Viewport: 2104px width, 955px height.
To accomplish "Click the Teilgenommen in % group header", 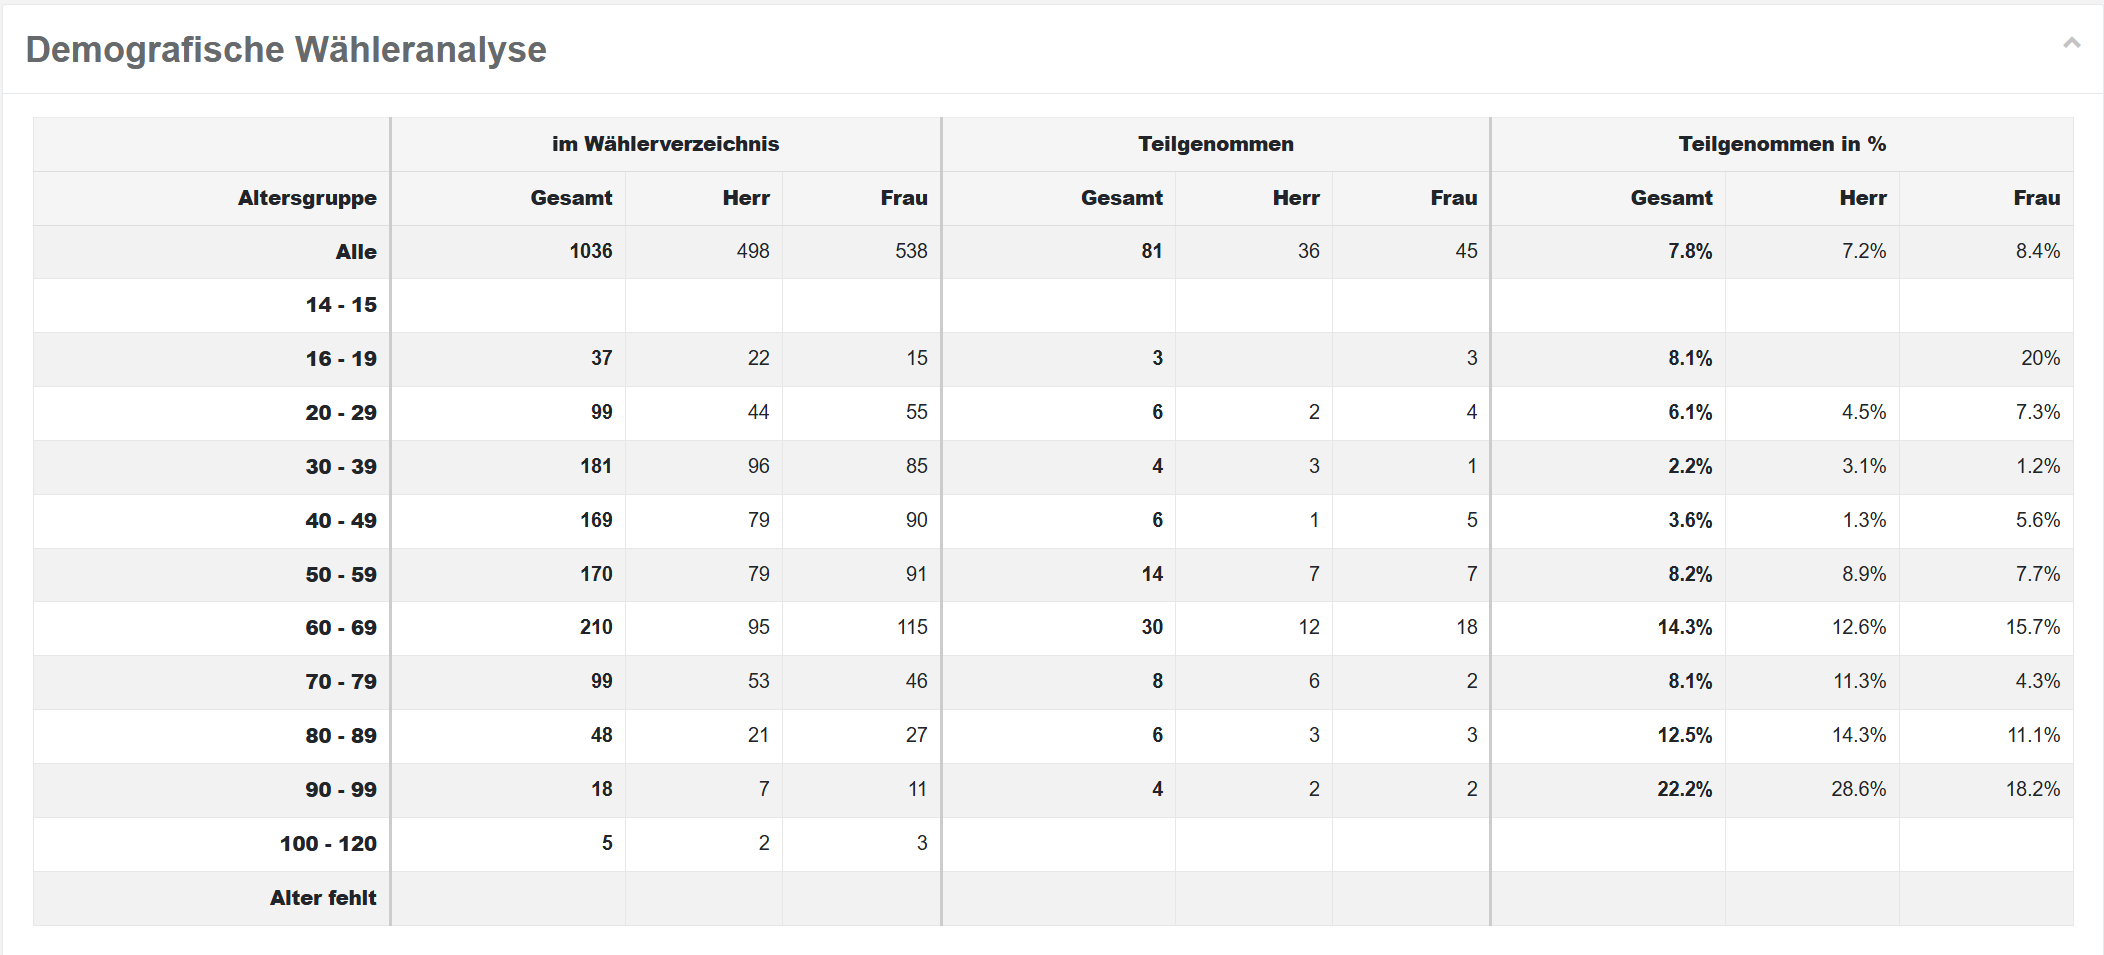I will tap(1781, 144).
